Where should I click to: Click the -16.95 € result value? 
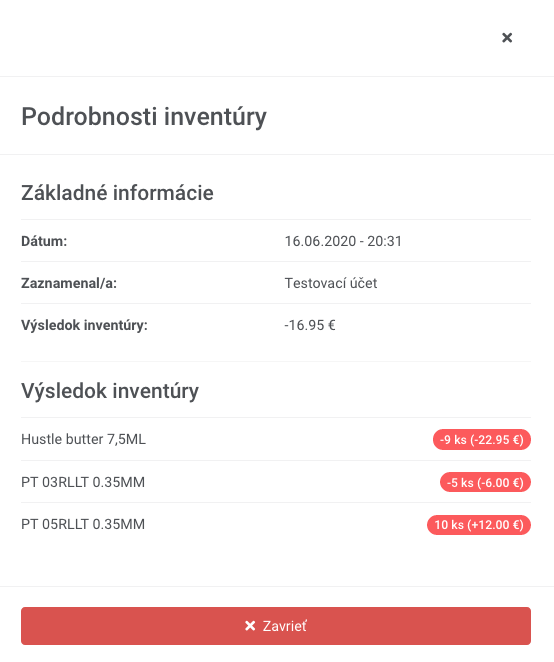(x=310, y=325)
